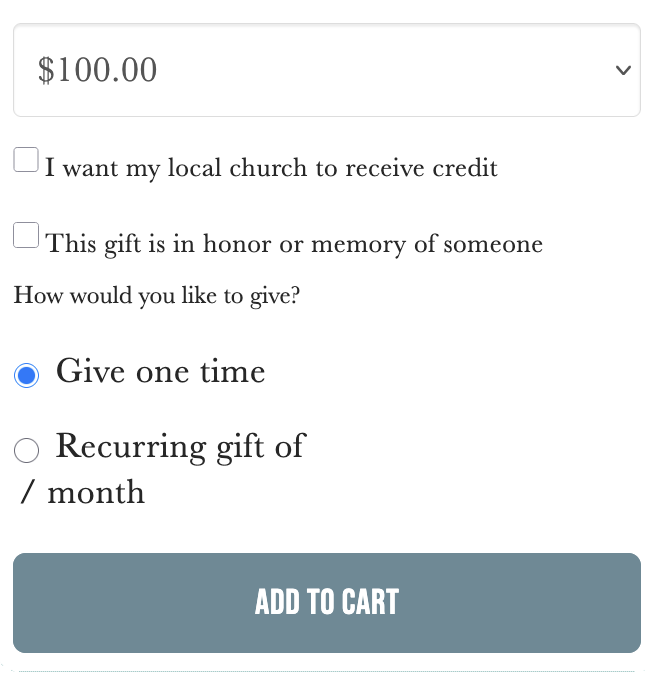Check the local church credit checkbox
Viewport: 656px width, 674px height.
point(26,160)
